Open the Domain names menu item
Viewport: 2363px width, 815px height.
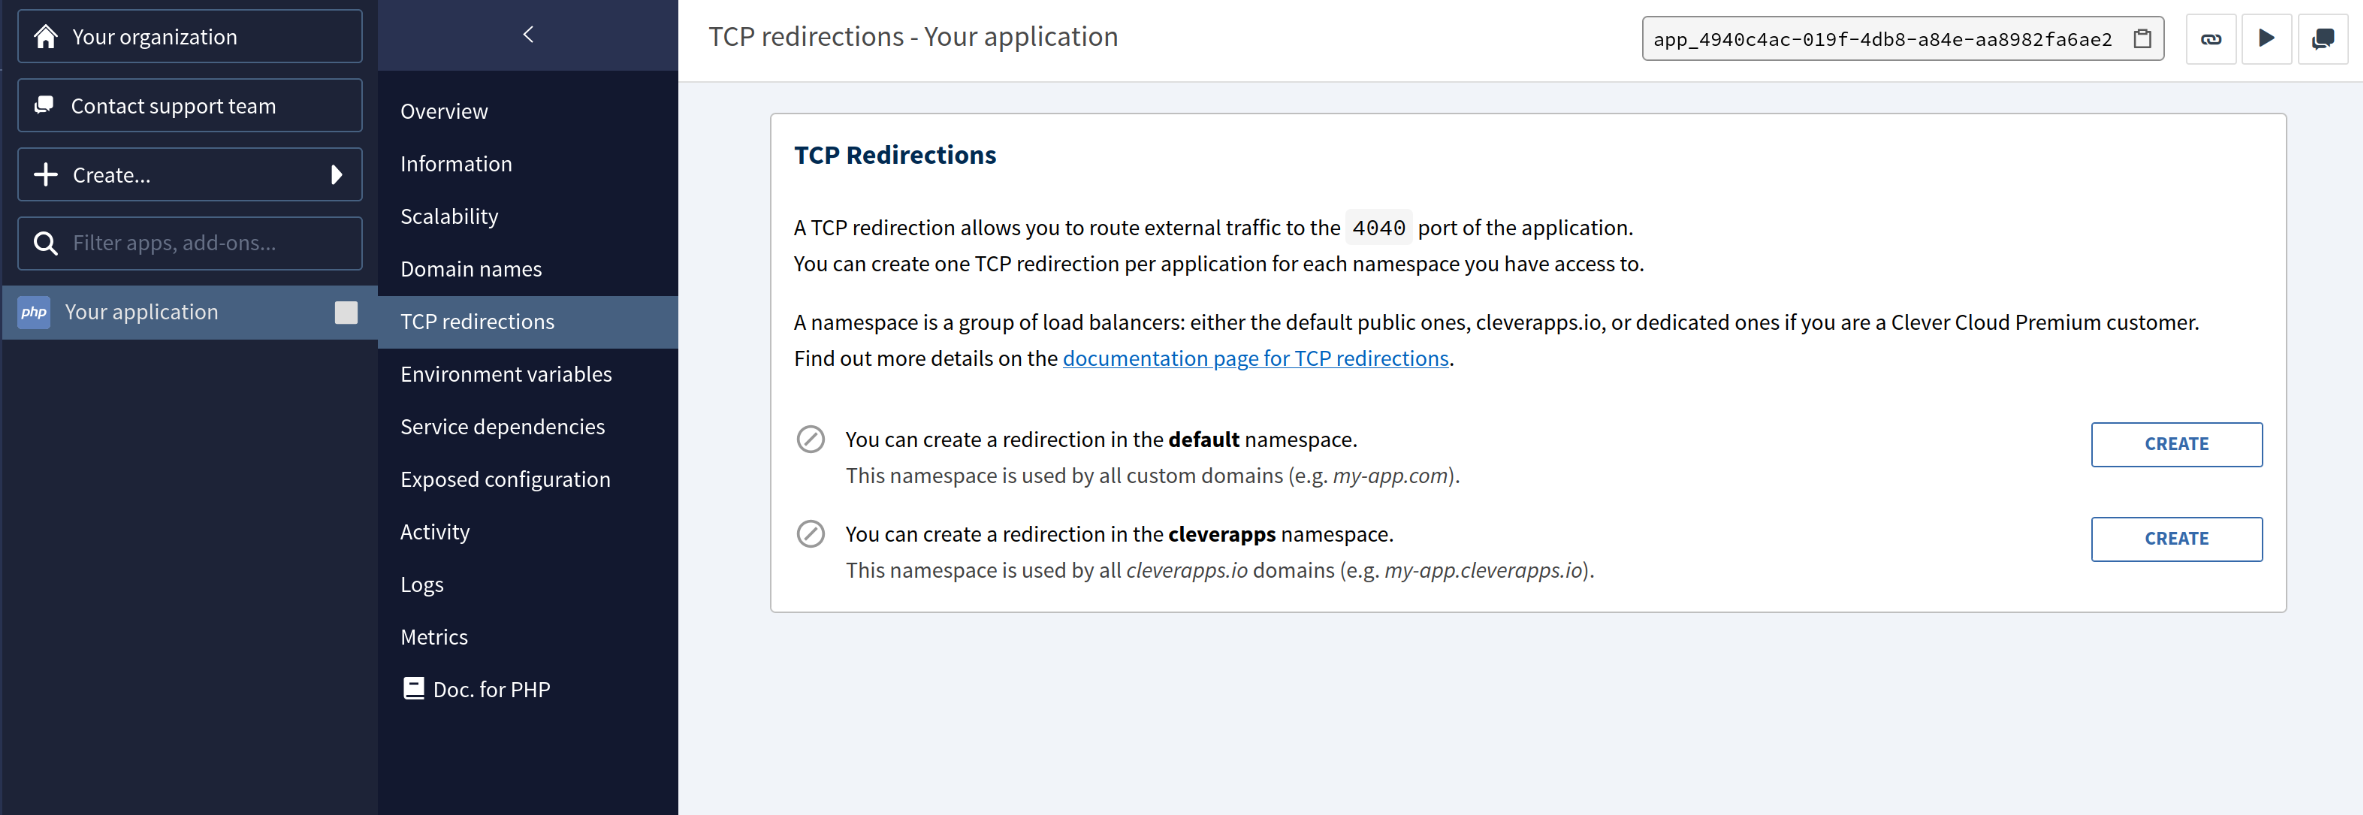coord(471,269)
